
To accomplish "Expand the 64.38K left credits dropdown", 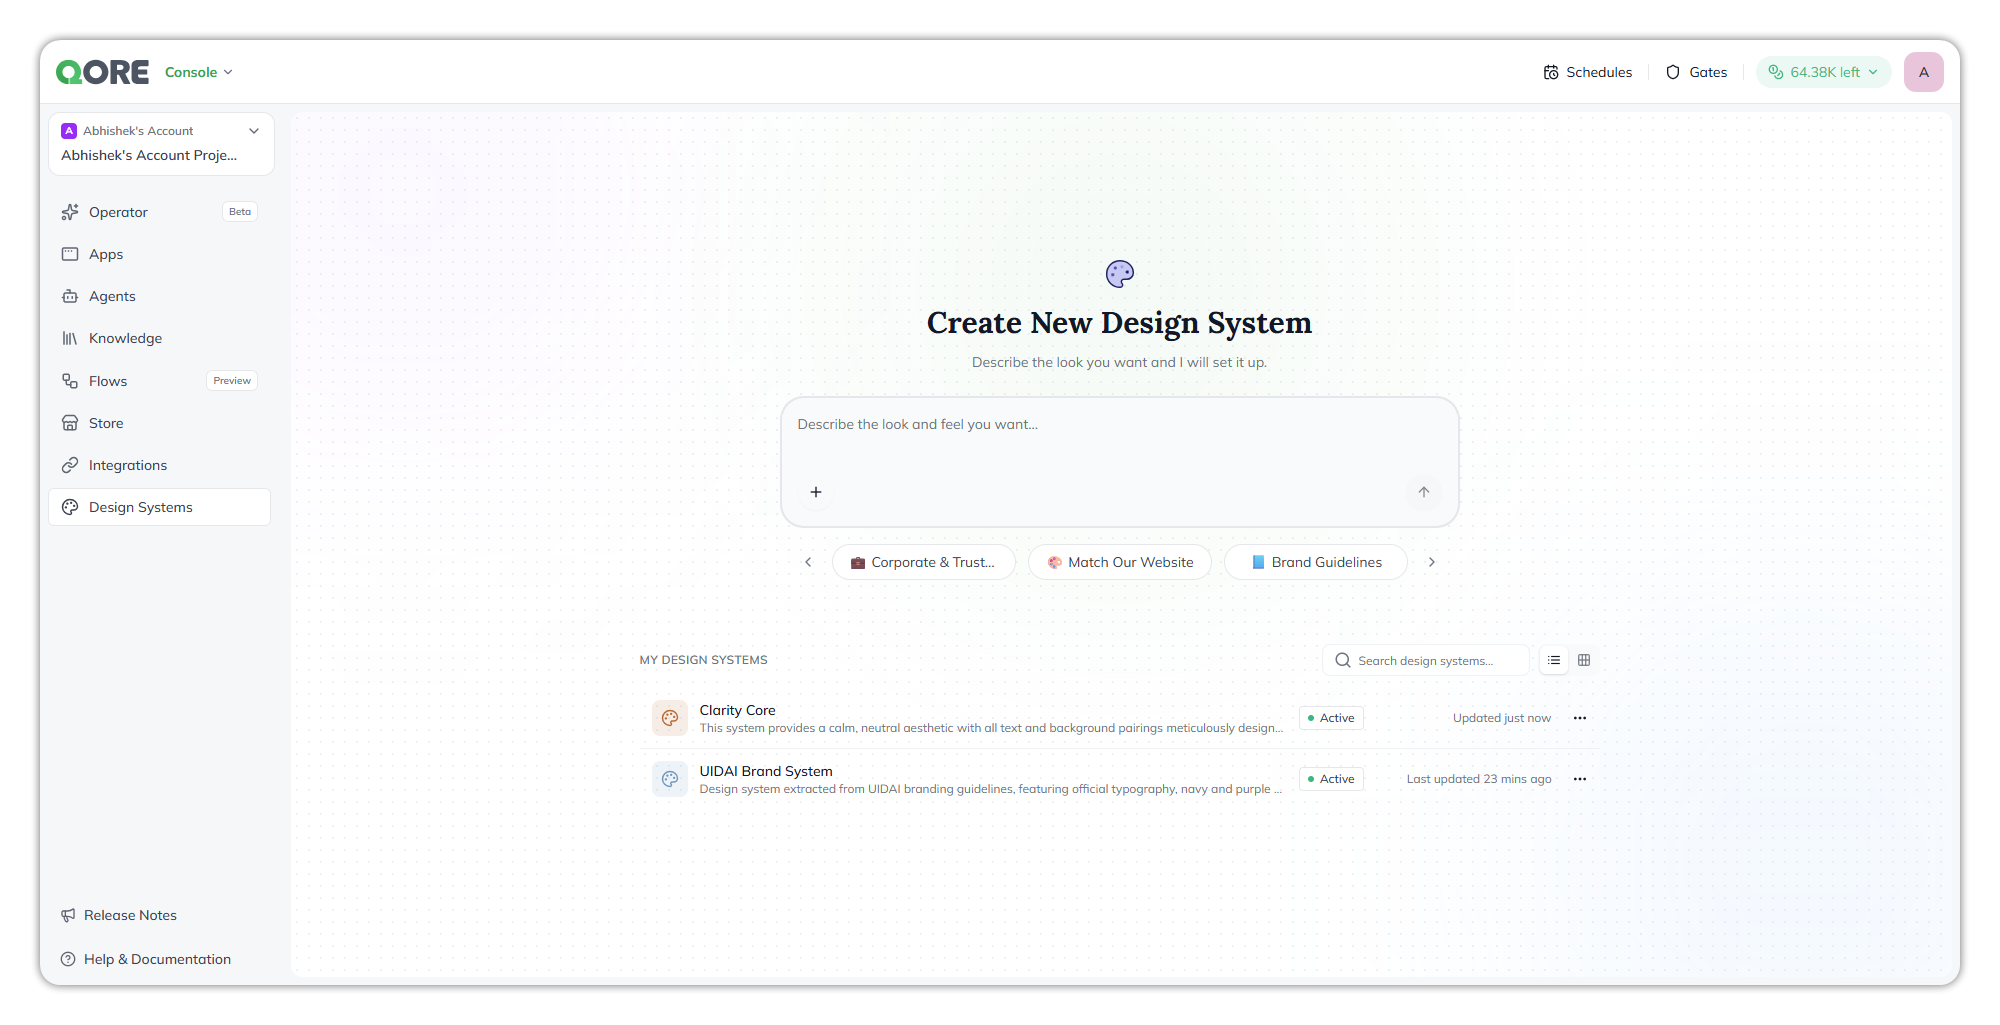I will click(1823, 72).
